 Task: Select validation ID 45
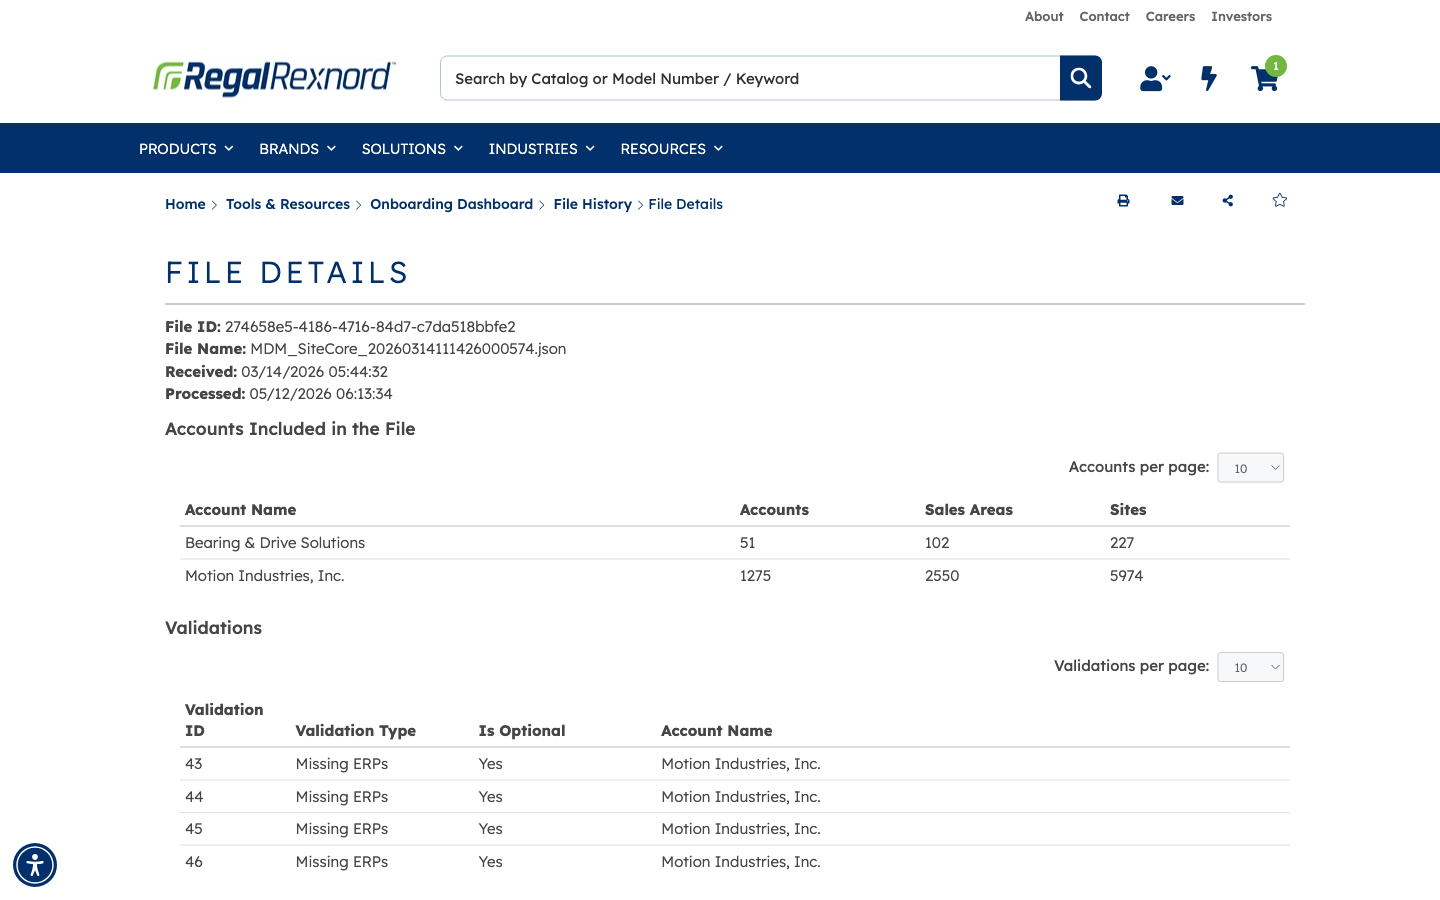(x=194, y=829)
